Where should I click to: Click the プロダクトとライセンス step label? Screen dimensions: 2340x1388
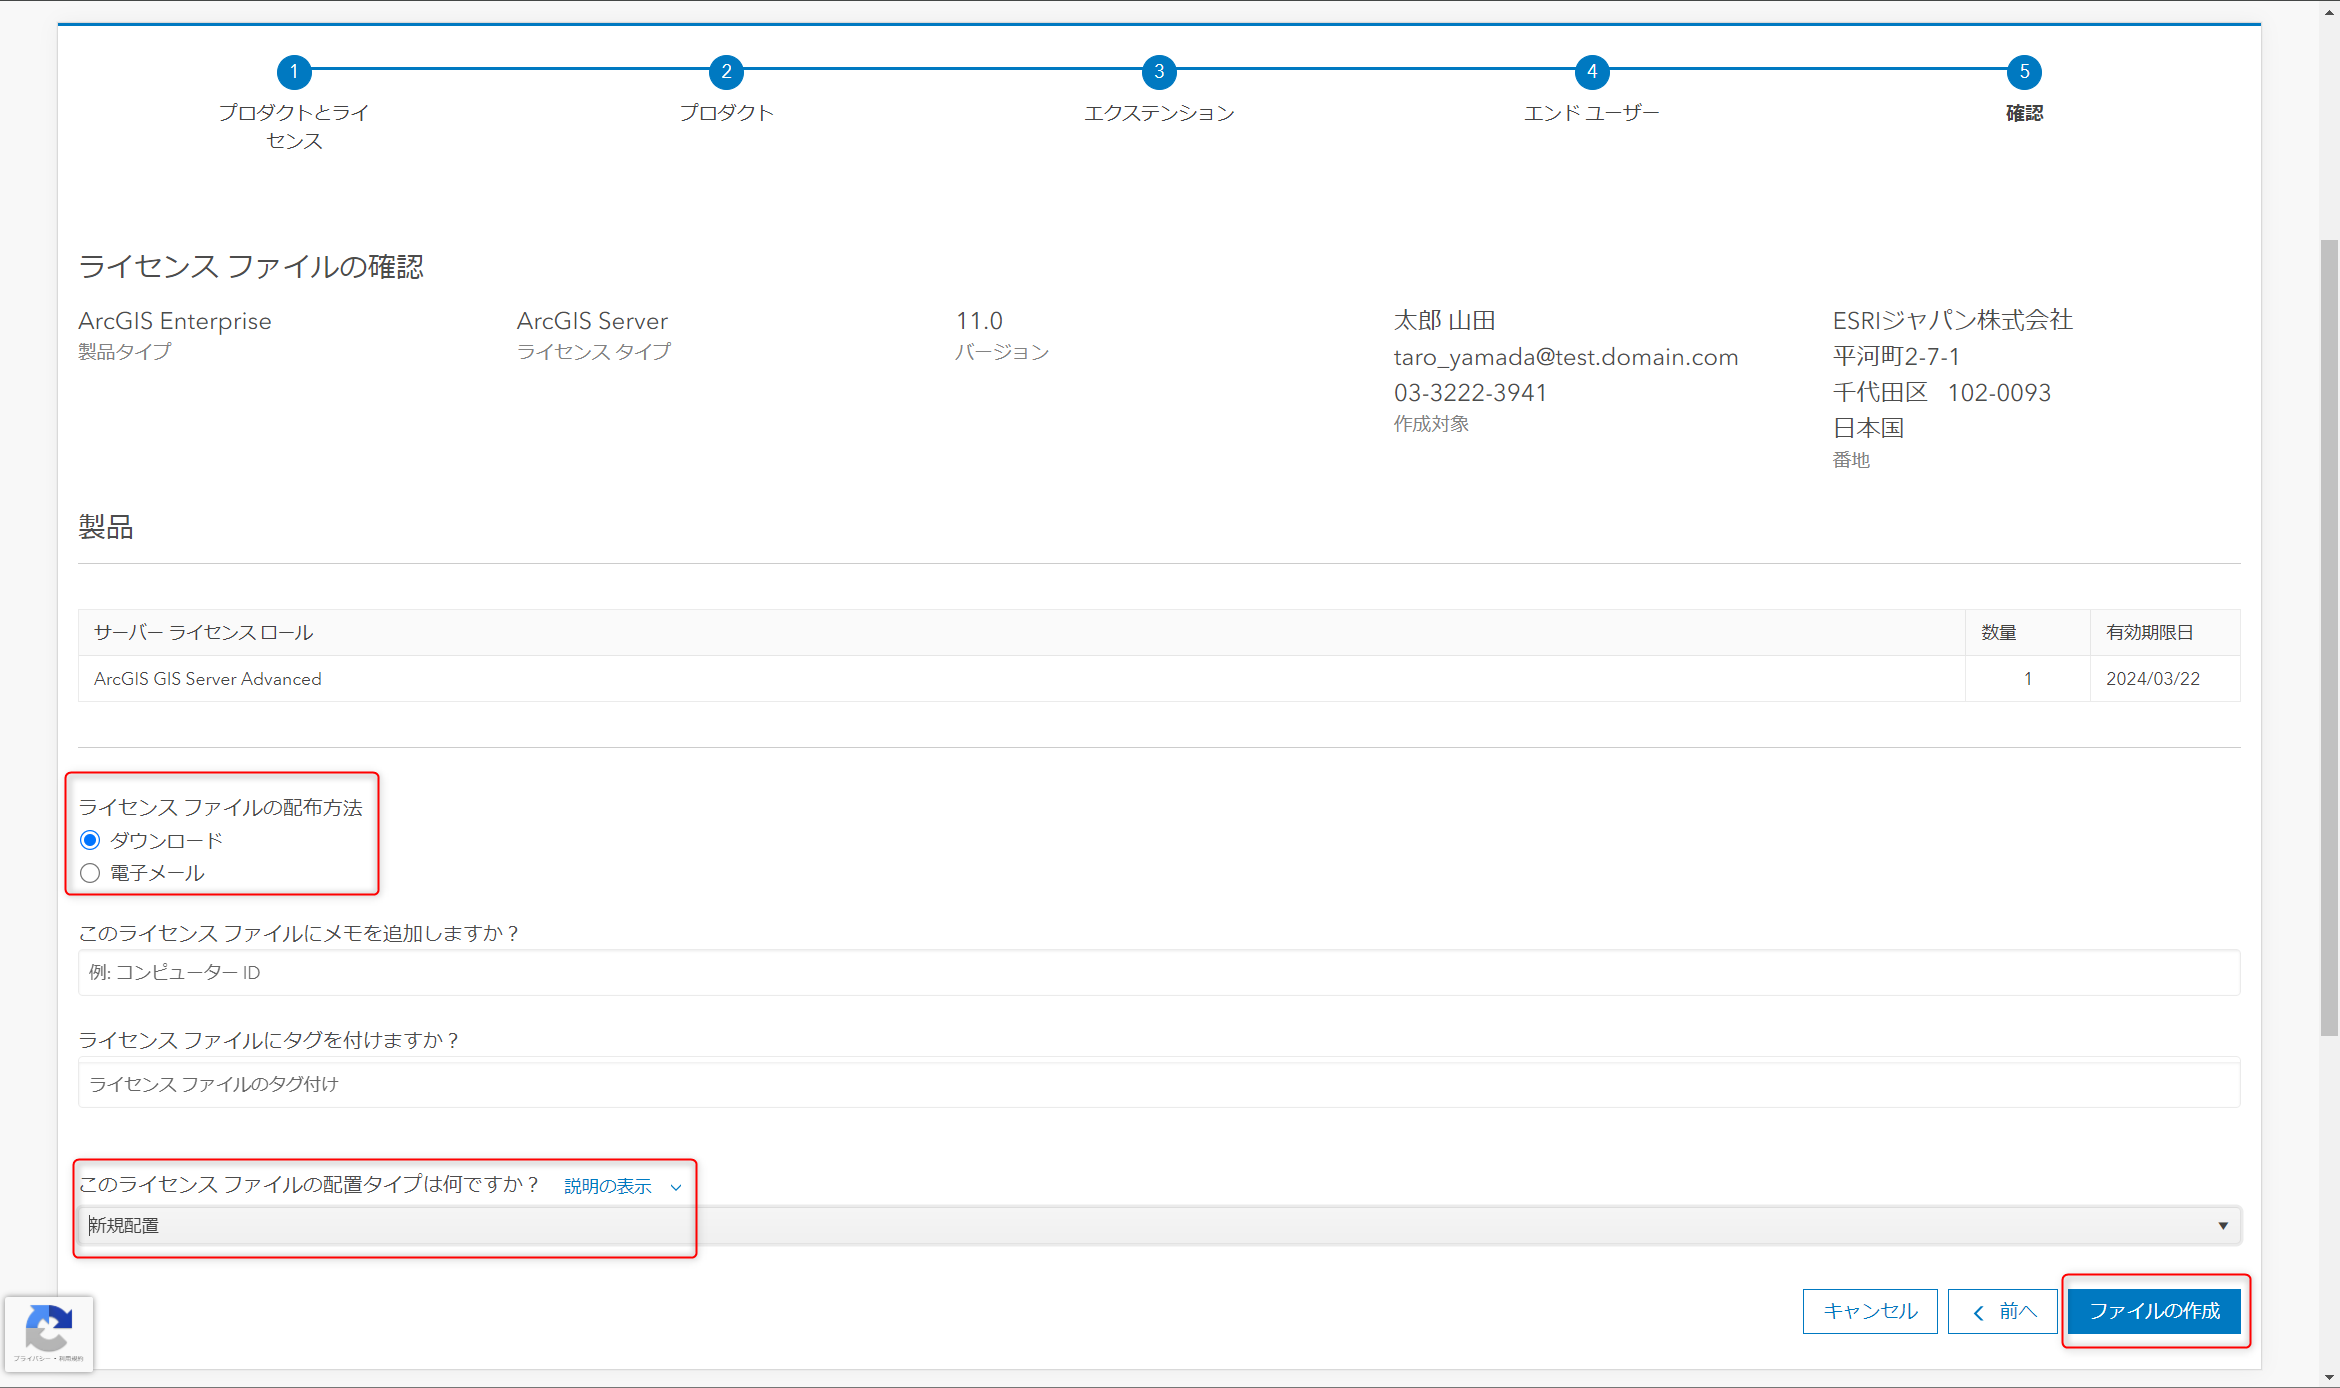click(x=294, y=126)
